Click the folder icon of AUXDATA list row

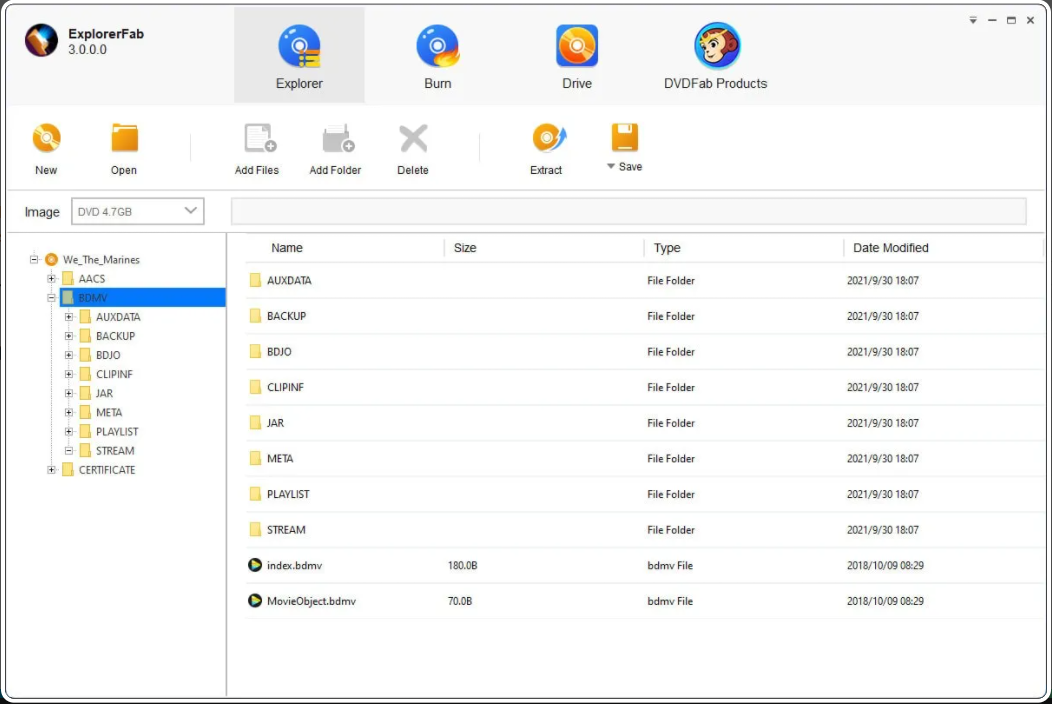click(x=255, y=281)
